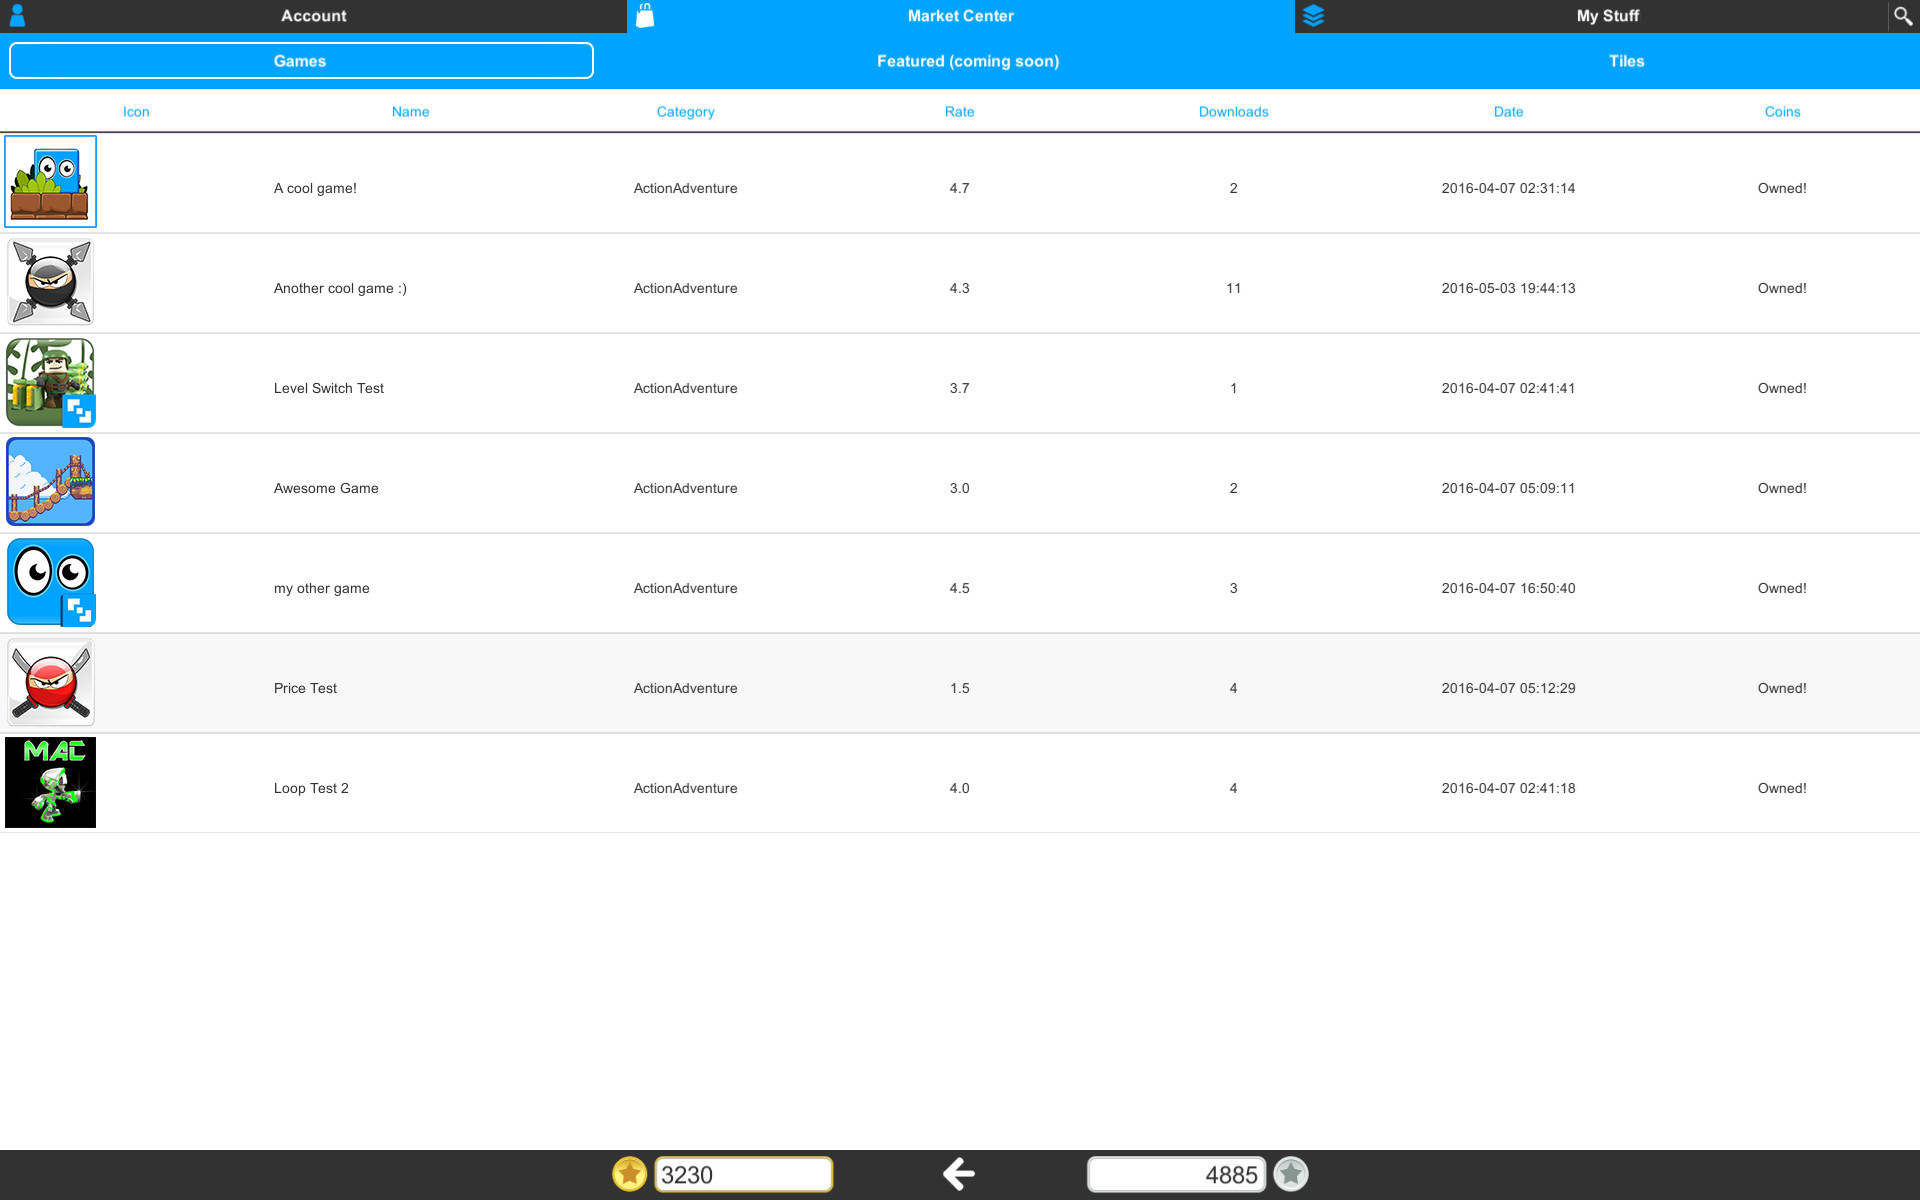This screenshot has height=1200, width=1920.
Task: Select the My Stuff layers icon
Action: pos(1313,15)
